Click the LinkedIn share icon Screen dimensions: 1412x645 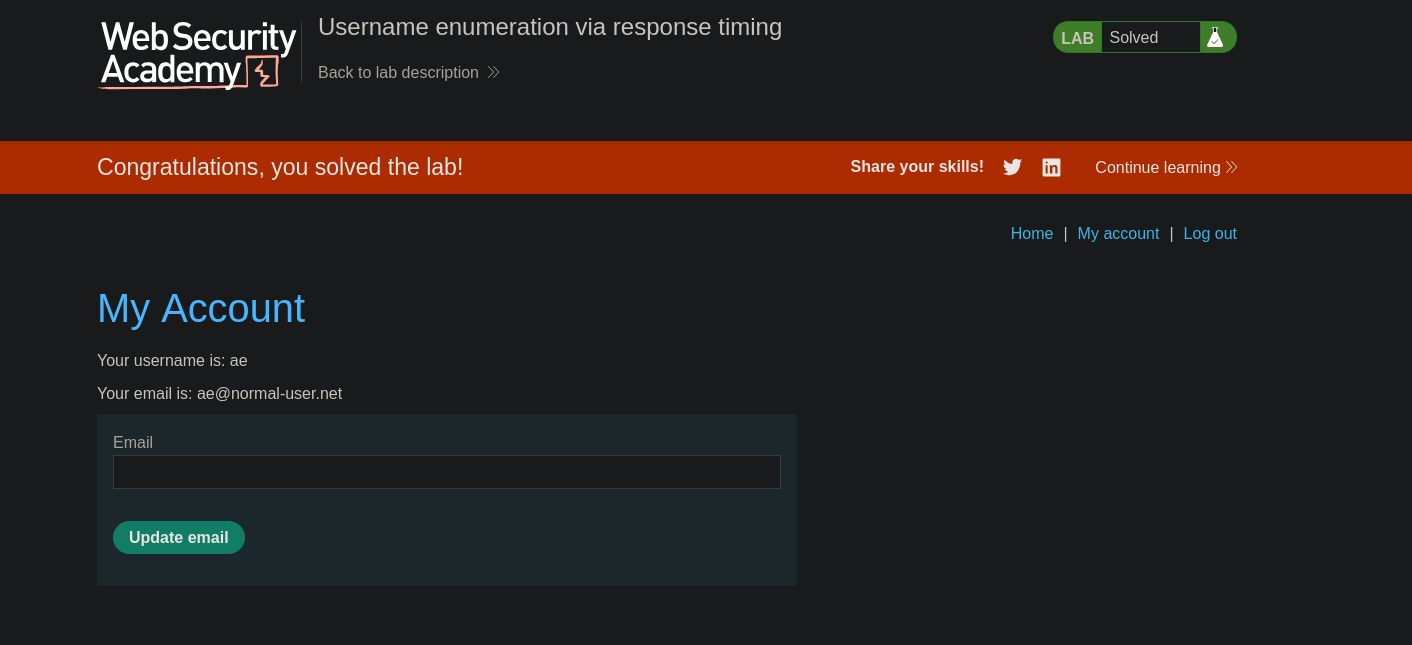point(1051,167)
